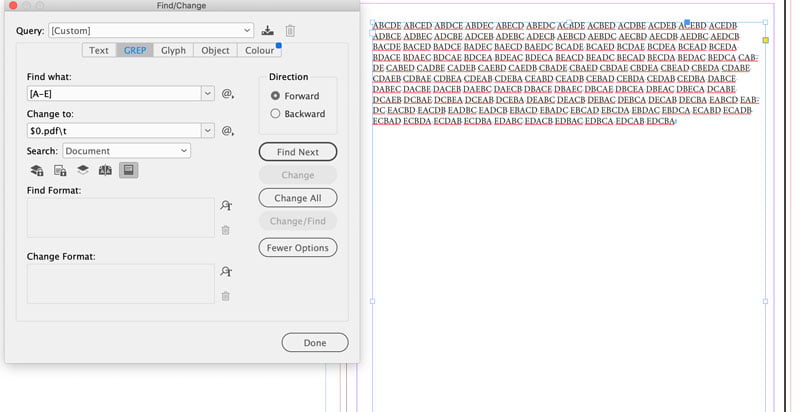The width and height of the screenshot is (800, 412).
Task: Open special characters menu for Find what
Action: pyautogui.click(x=228, y=94)
